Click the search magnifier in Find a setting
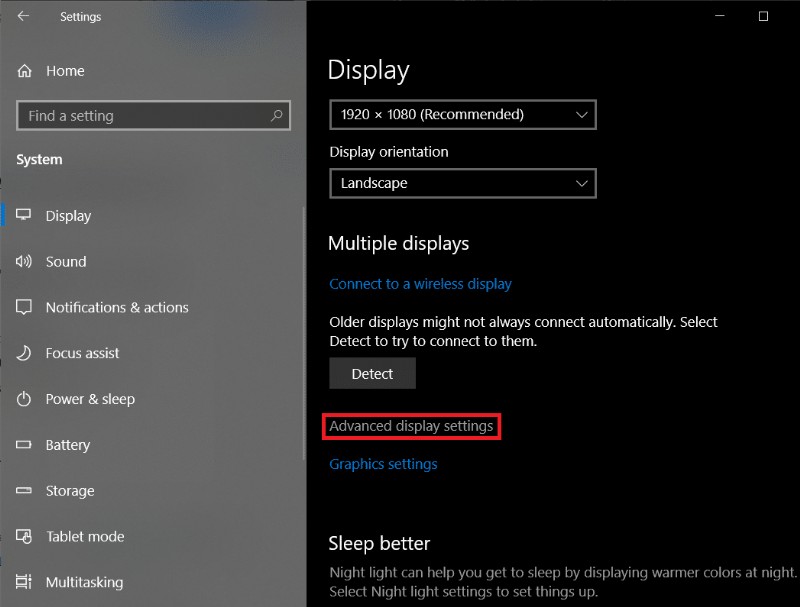Image resolution: width=800 pixels, height=607 pixels. pos(275,115)
